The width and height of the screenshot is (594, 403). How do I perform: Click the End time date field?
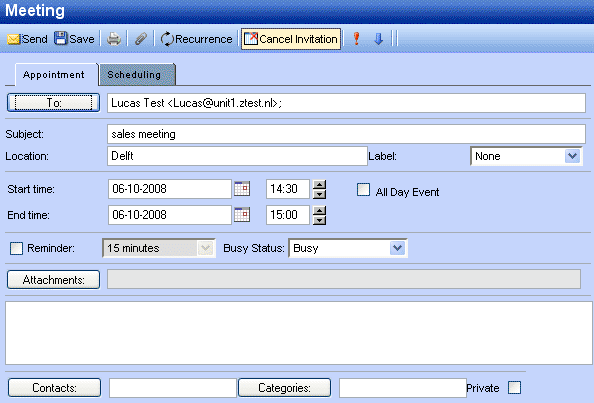[170, 215]
